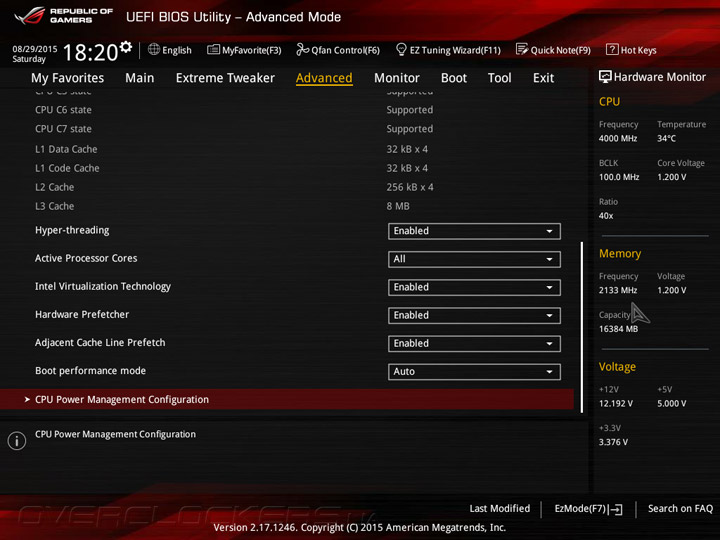Click the Qfan Control fan icon
720x540 pixels.
point(302,49)
